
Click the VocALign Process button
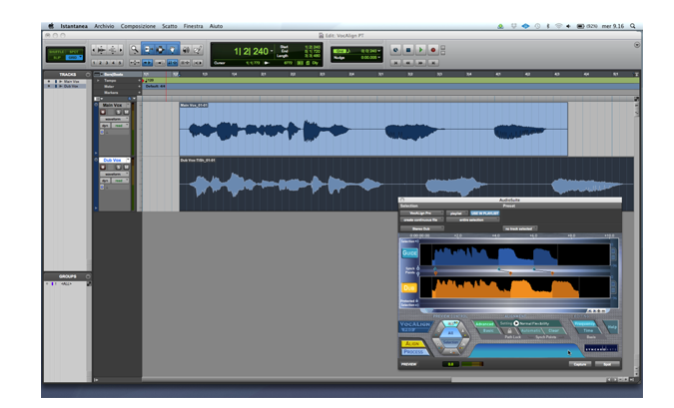click(x=414, y=352)
